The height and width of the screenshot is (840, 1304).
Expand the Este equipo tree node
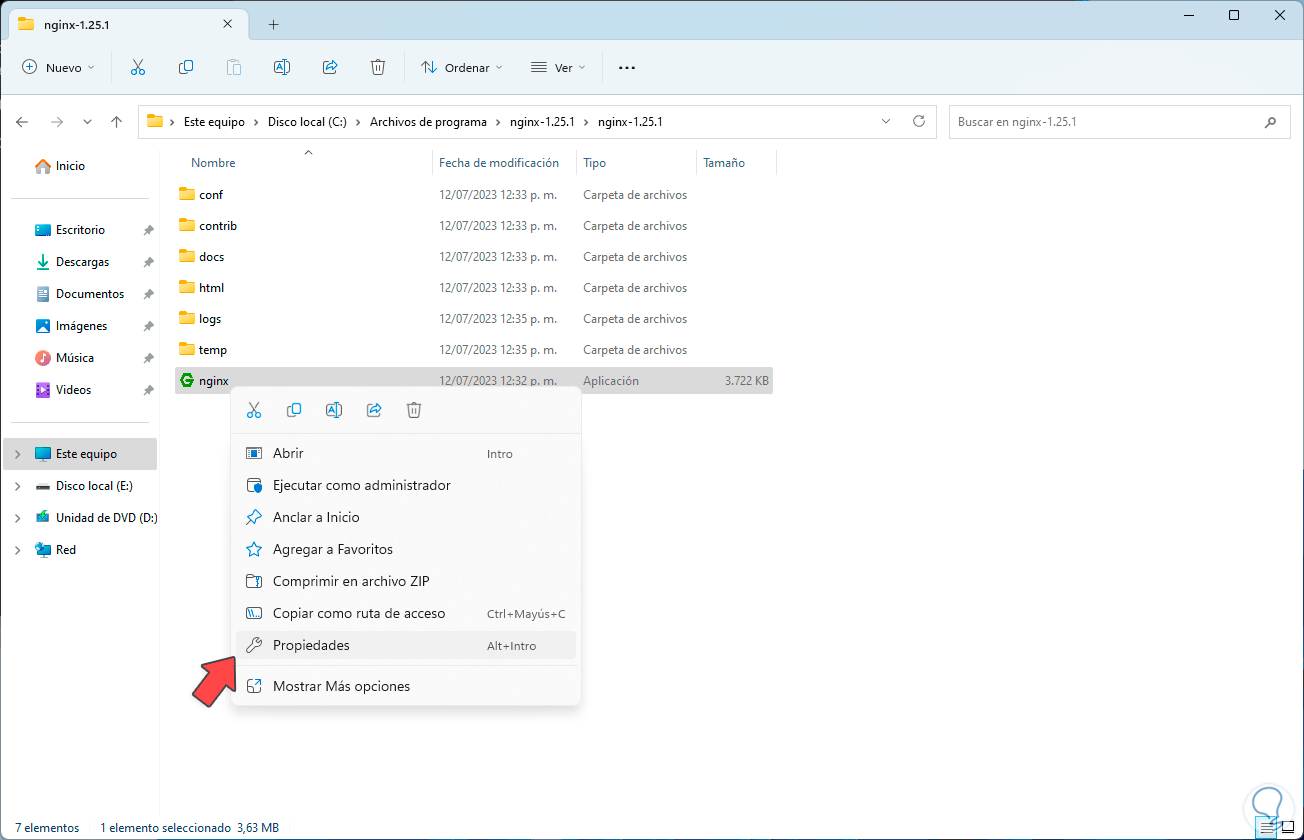click(x=17, y=454)
